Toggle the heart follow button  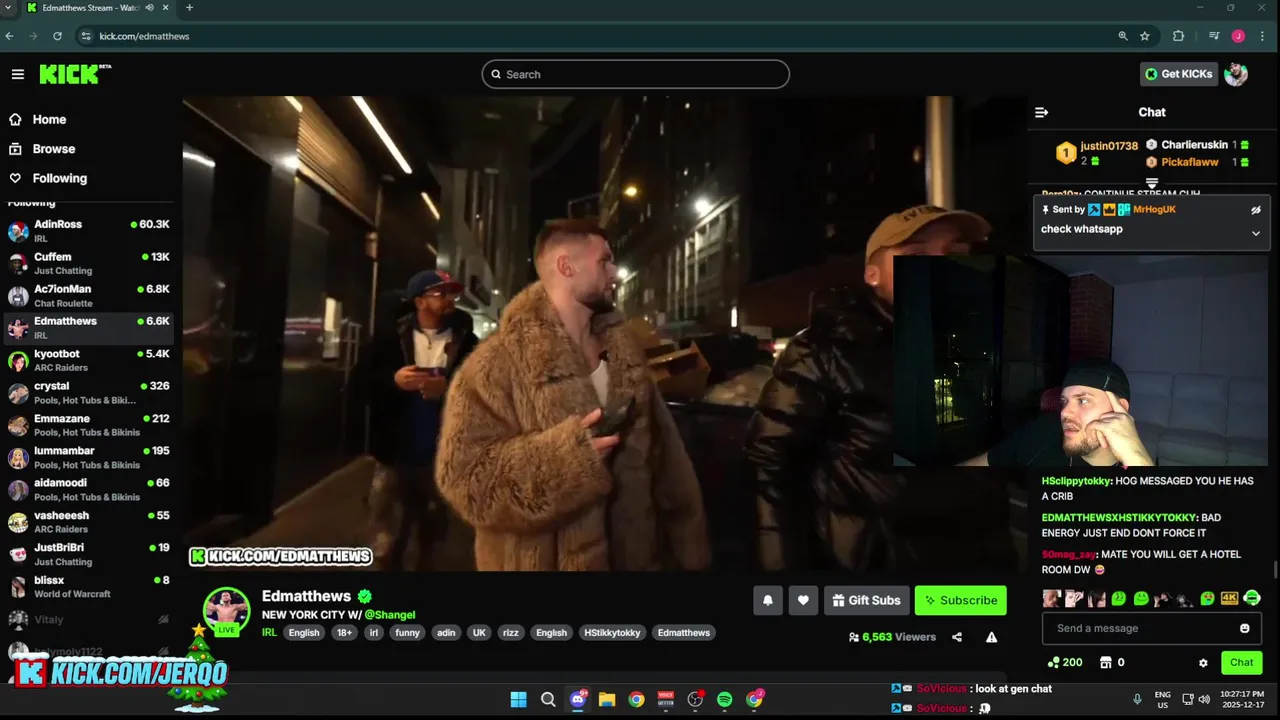point(803,600)
